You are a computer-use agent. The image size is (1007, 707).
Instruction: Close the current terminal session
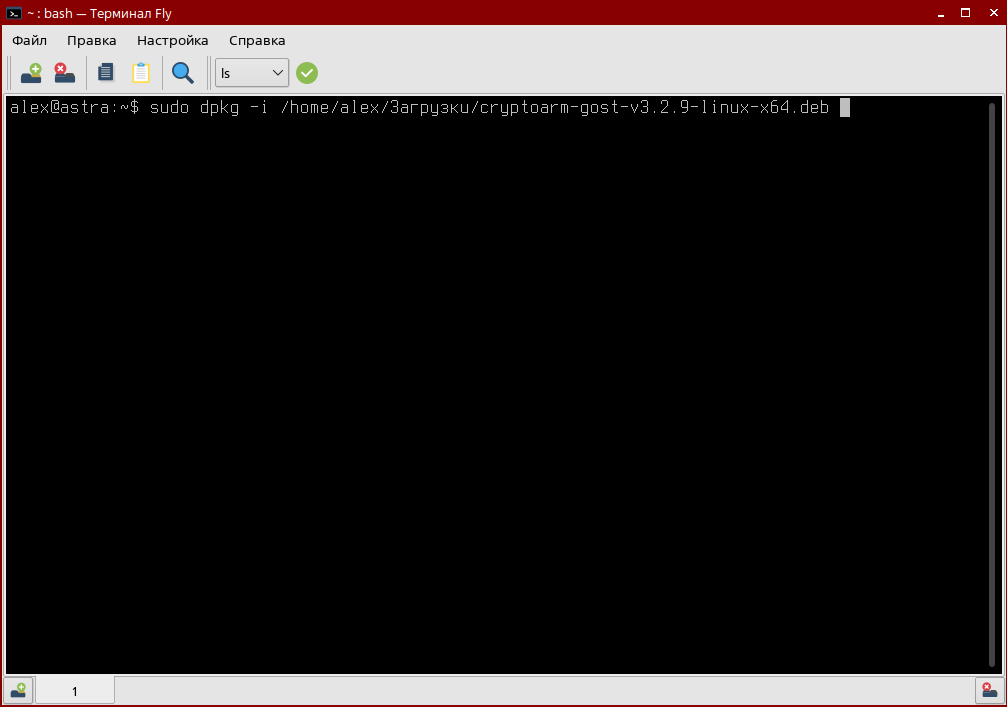tap(64, 72)
